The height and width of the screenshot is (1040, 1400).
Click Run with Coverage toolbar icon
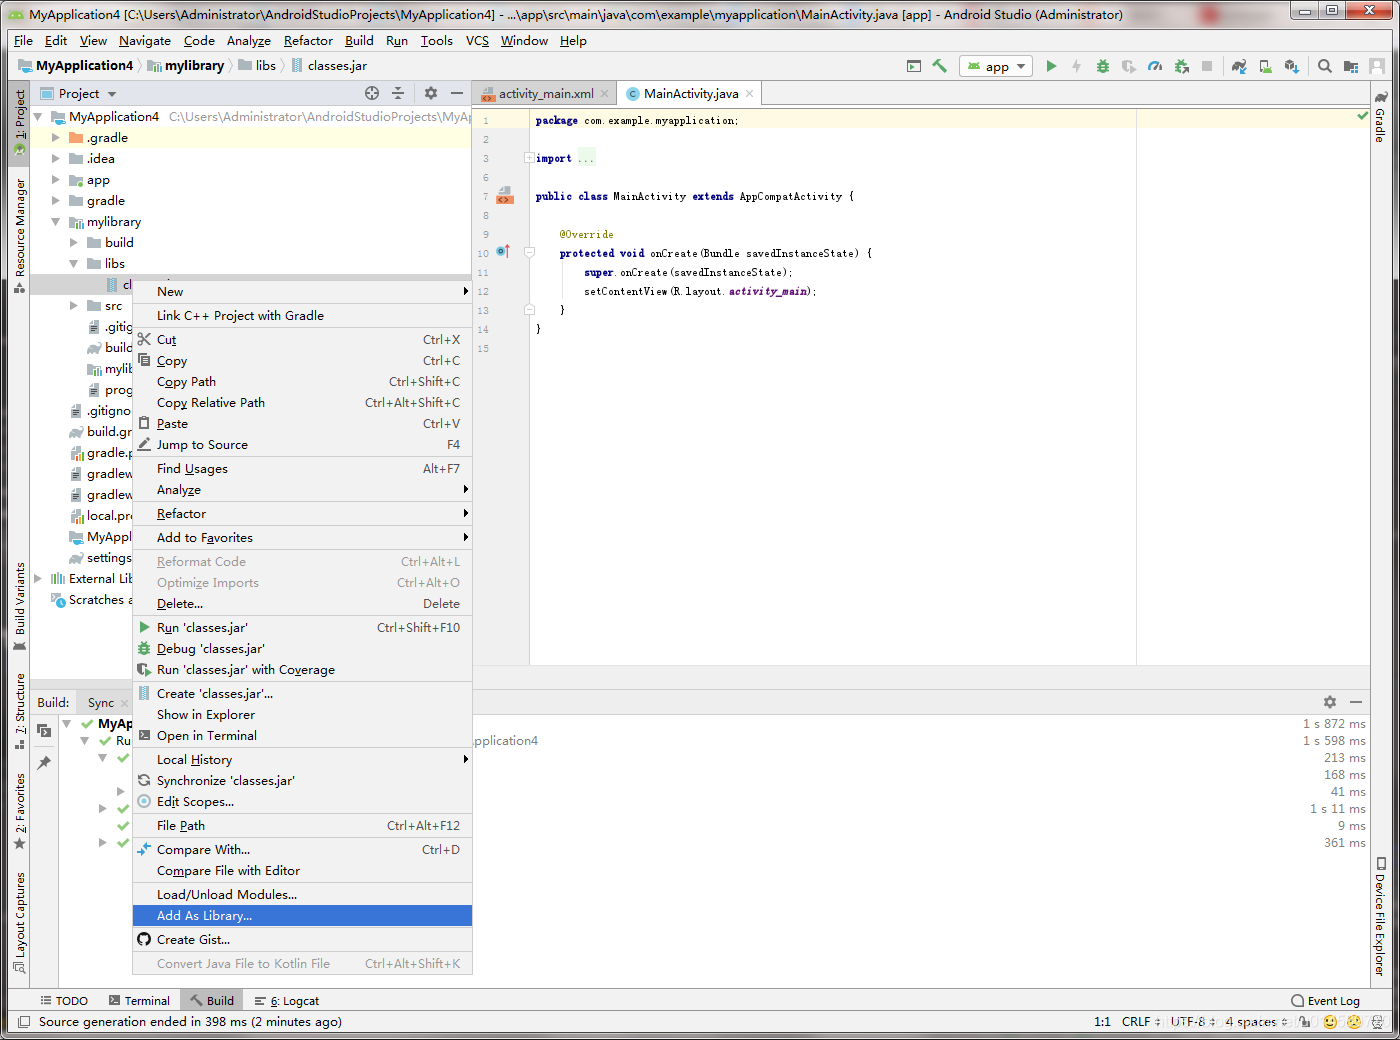click(x=1128, y=66)
